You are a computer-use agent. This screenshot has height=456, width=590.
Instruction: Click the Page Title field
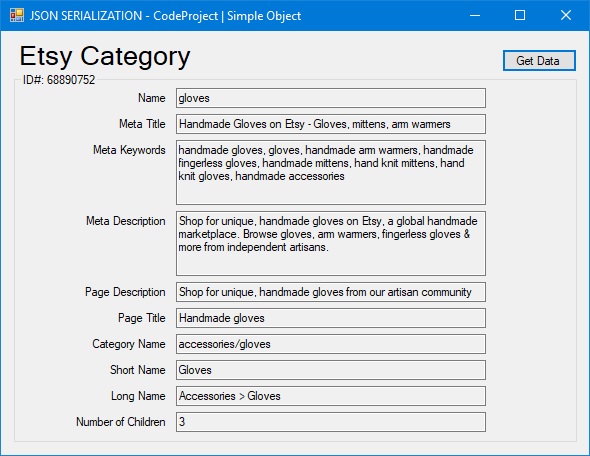331,318
